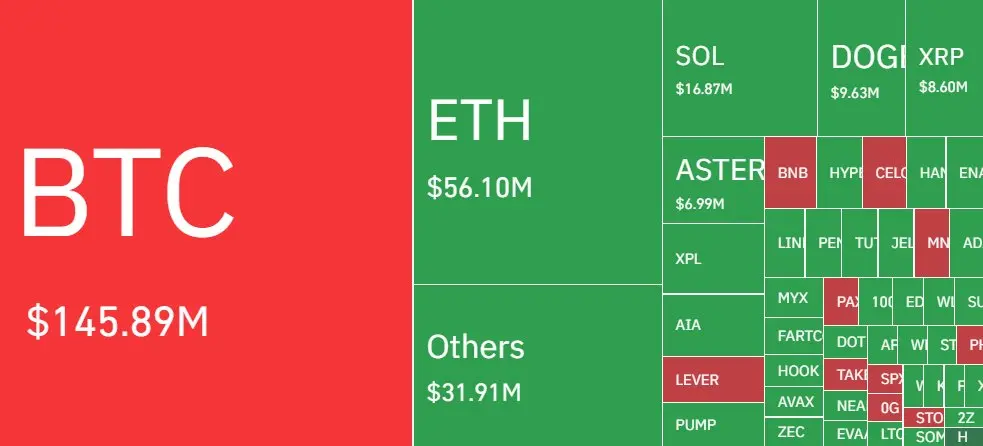This screenshot has height=446, width=983.
Task: Click the XPL tile
Action: (713, 258)
